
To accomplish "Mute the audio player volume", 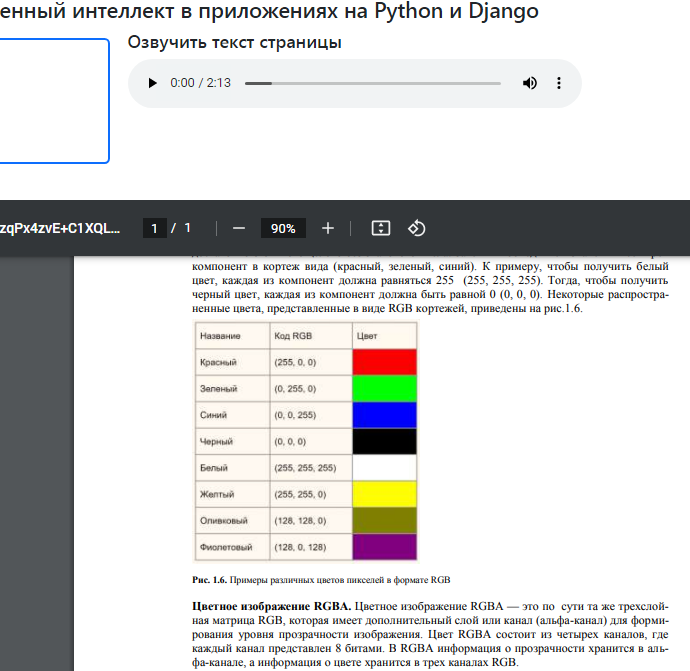I will click(530, 83).
